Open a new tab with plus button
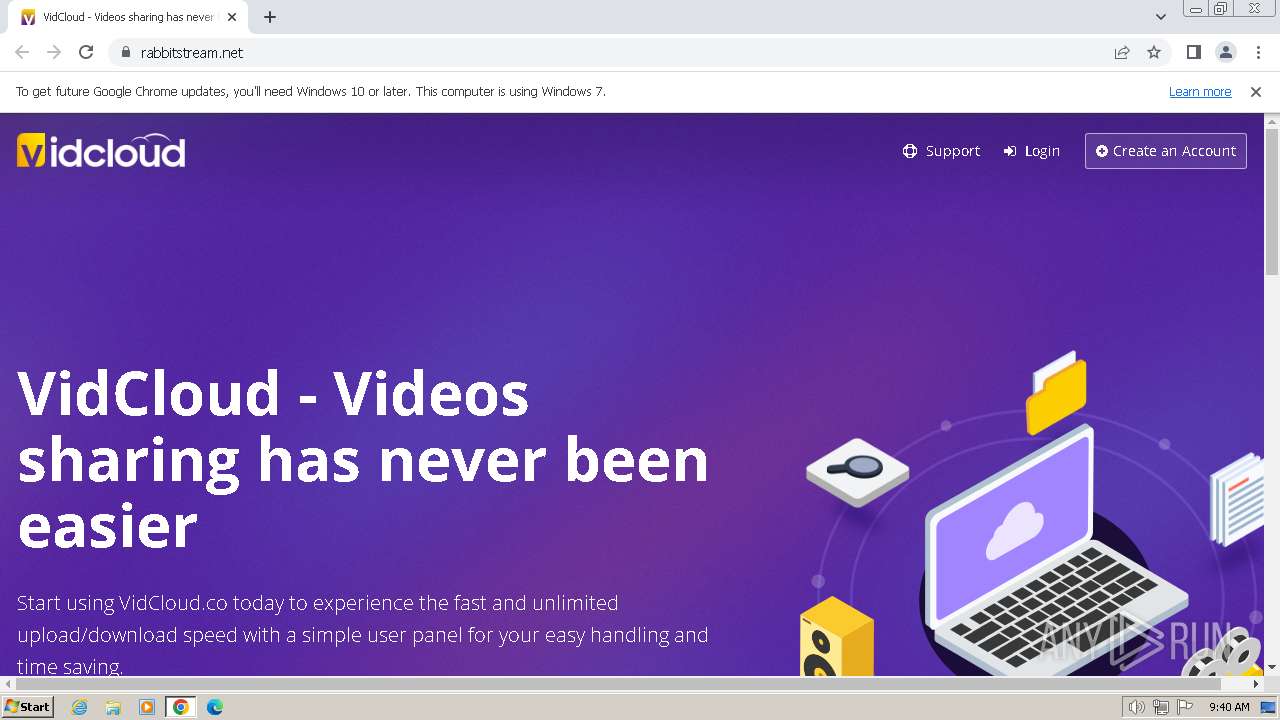The image size is (1280, 720). tap(270, 17)
